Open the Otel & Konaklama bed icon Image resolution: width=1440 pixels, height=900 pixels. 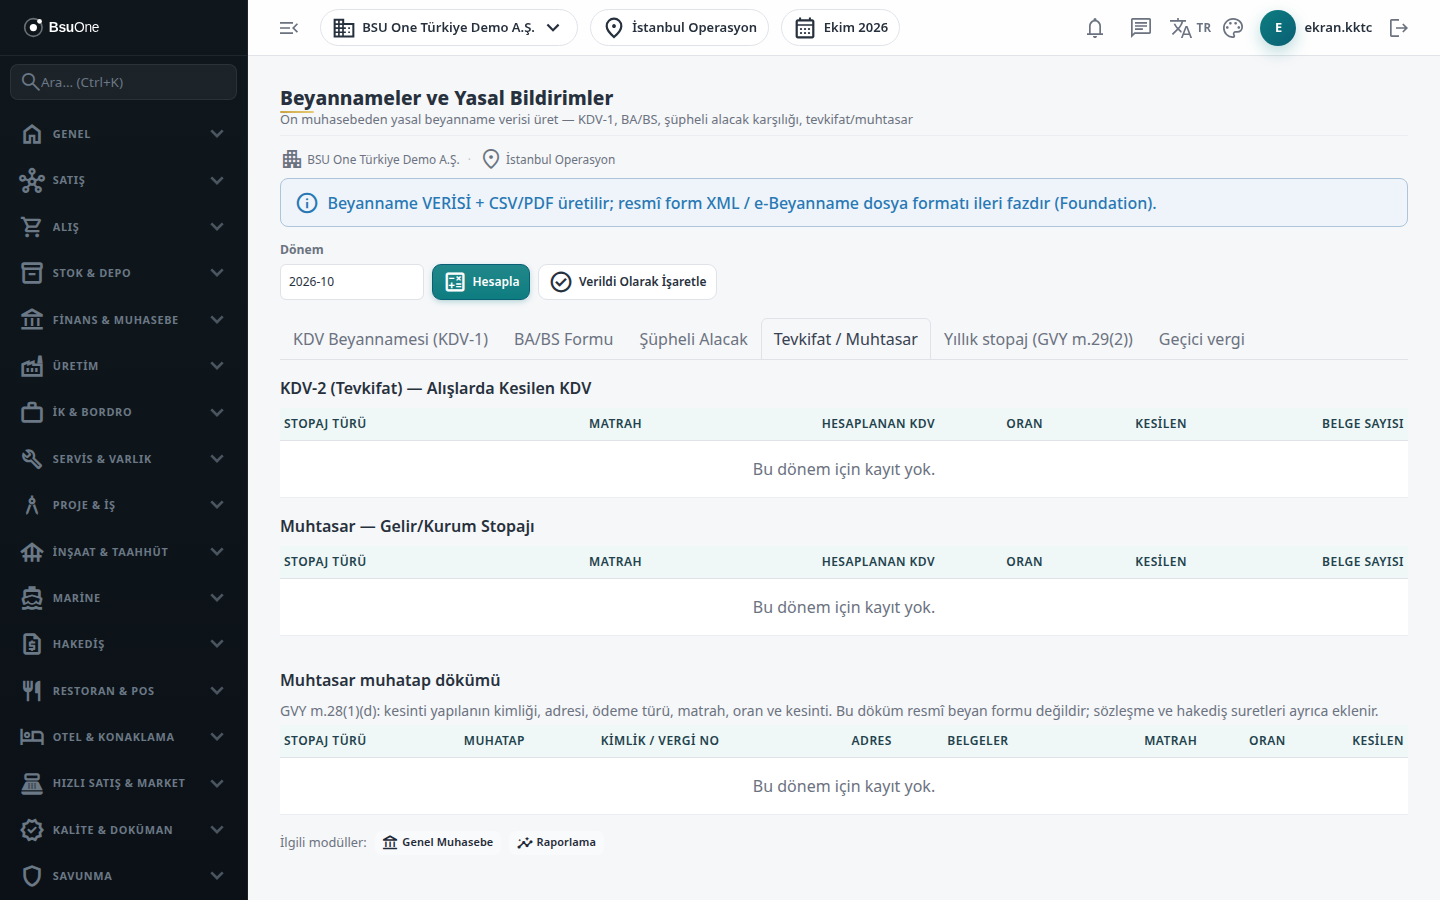pyautogui.click(x=32, y=737)
